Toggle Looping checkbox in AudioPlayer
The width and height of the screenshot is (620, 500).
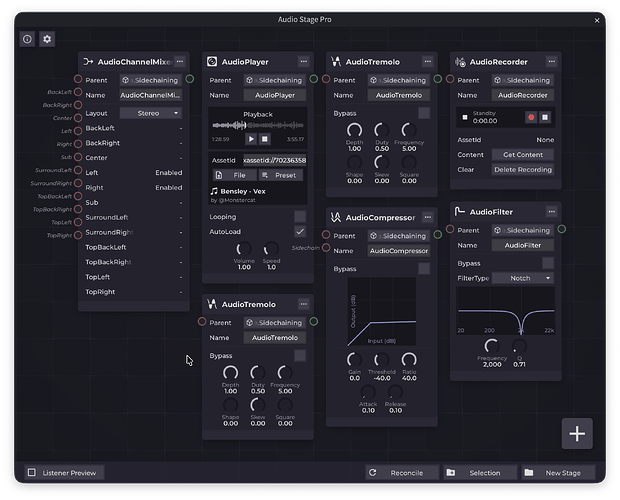pyautogui.click(x=300, y=217)
